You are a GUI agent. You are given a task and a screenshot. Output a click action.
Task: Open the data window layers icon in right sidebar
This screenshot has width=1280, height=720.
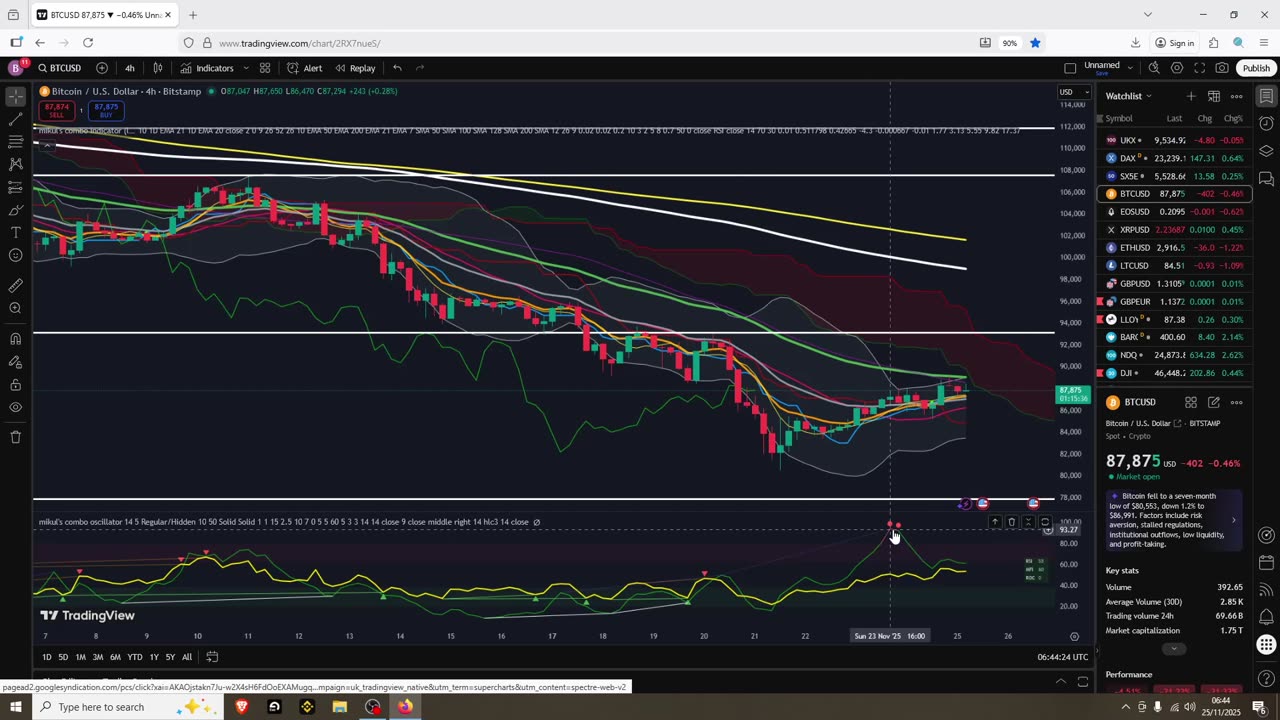[x=1266, y=151]
